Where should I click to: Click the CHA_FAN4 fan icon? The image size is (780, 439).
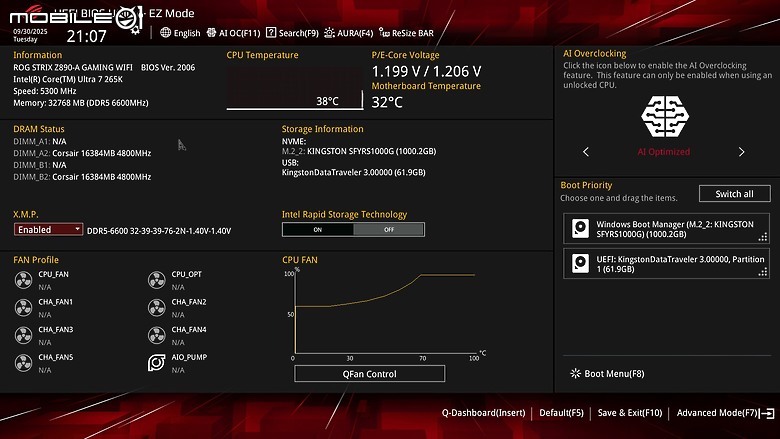pos(157,336)
